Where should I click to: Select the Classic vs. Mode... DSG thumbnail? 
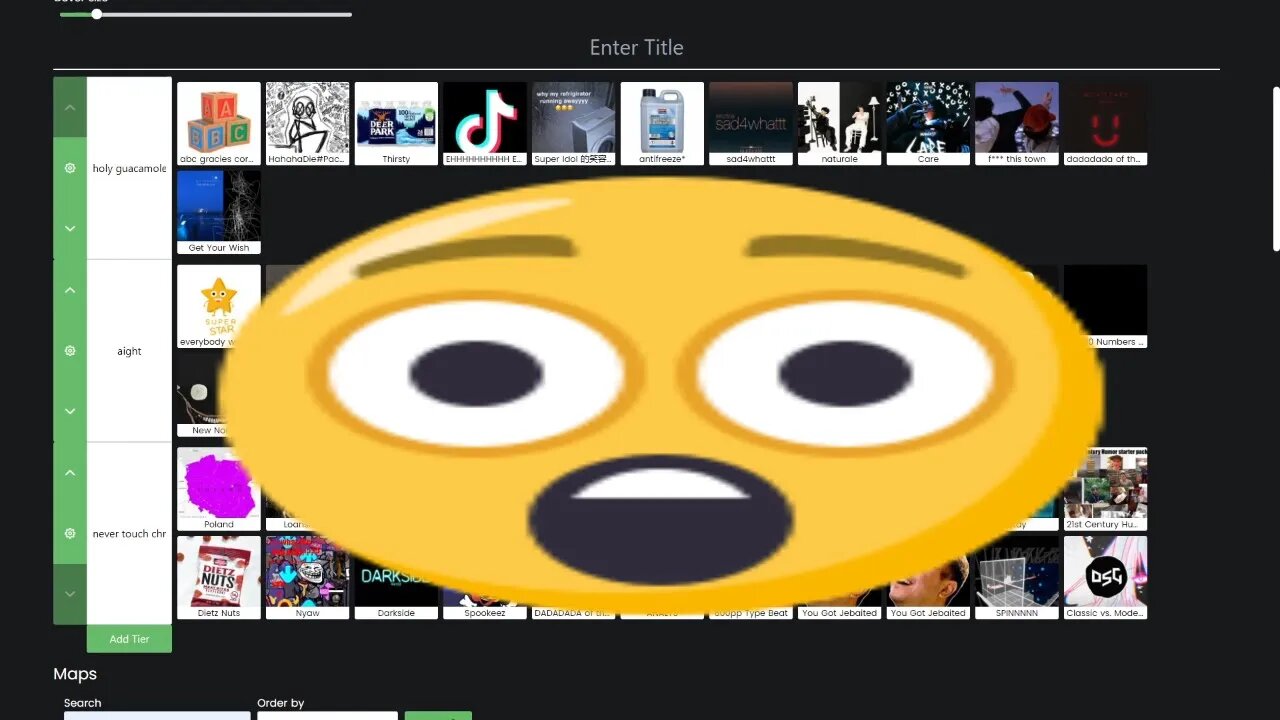click(x=1106, y=578)
